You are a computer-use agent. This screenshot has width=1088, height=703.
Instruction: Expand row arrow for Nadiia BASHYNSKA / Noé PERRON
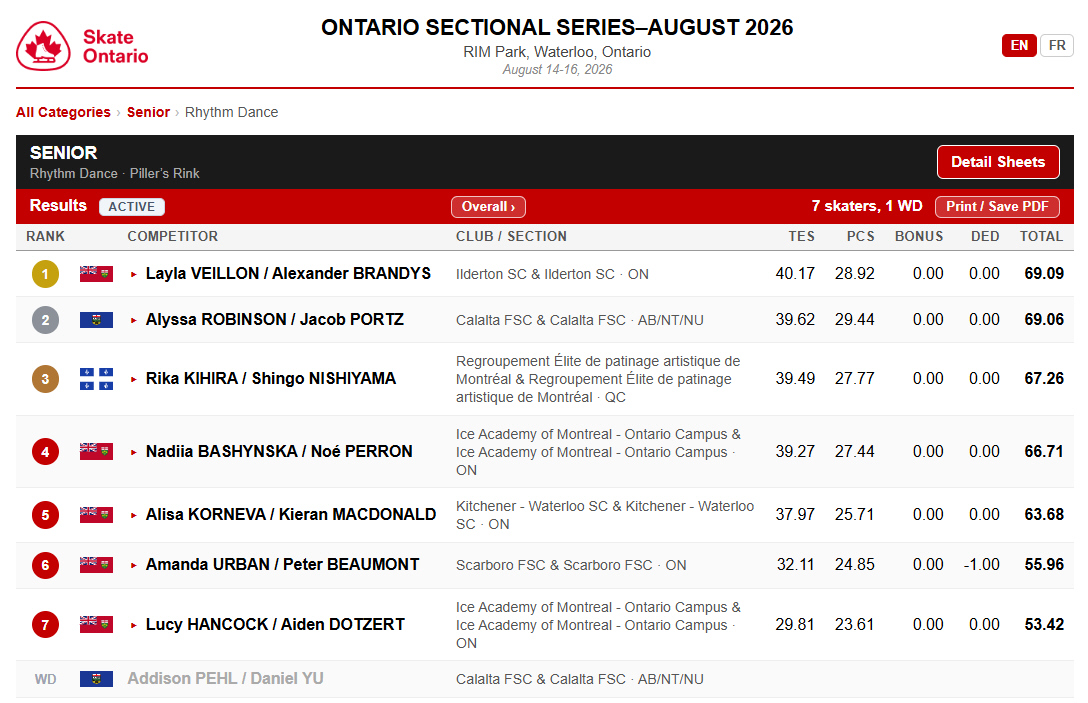tap(134, 452)
